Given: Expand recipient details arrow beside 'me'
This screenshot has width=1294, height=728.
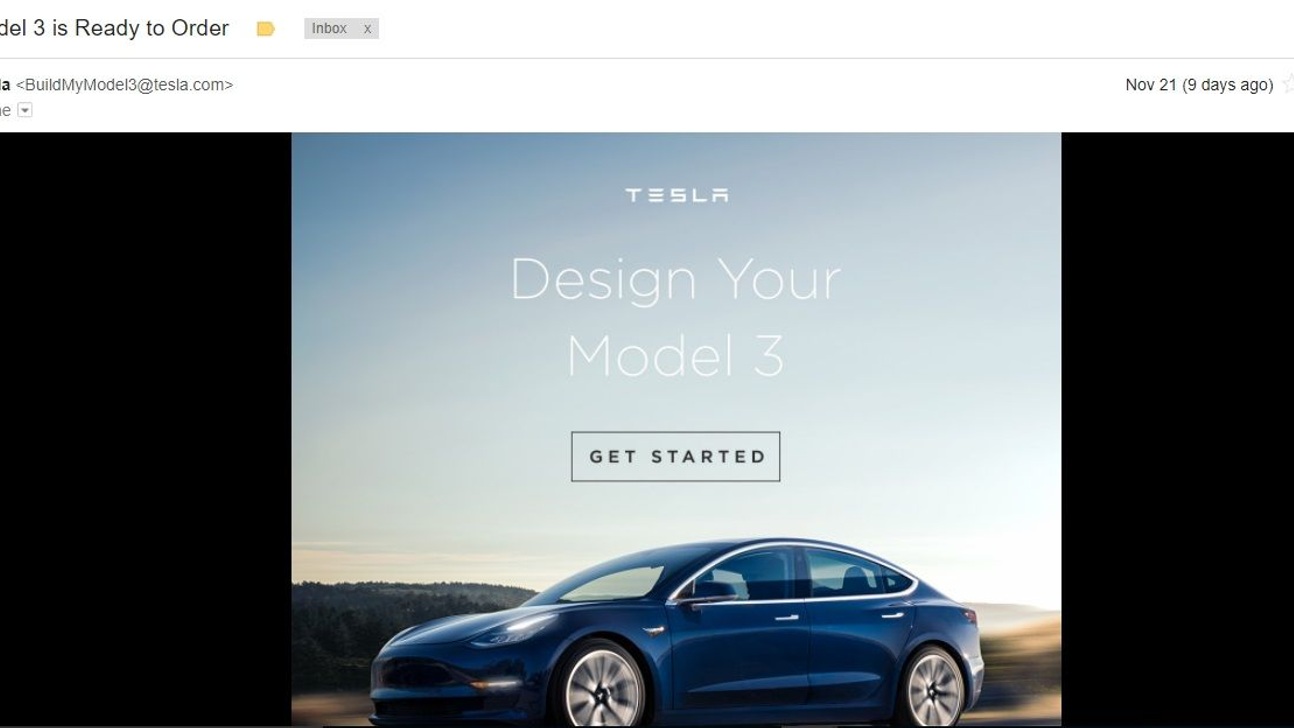Looking at the screenshot, I should [x=25, y=110].
